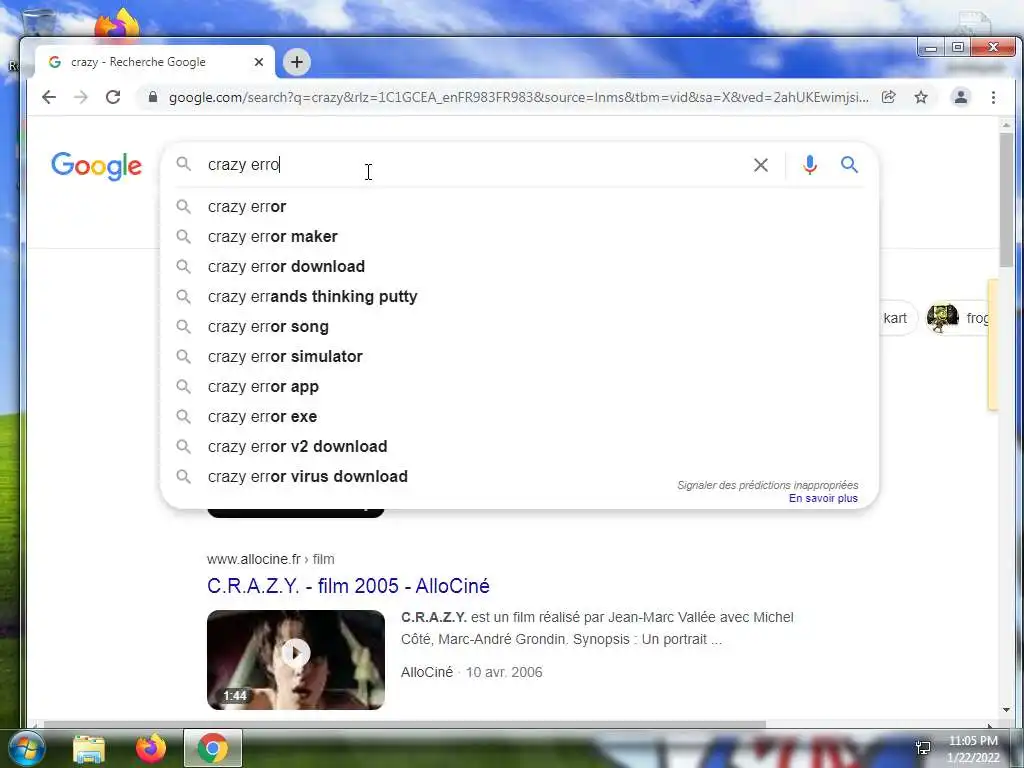The image size is (1024, 768).
Task: Open 'C.R.A.Z.Y. - film 2005 - AlloCiné' result
Action: click(x=348, y=586)
